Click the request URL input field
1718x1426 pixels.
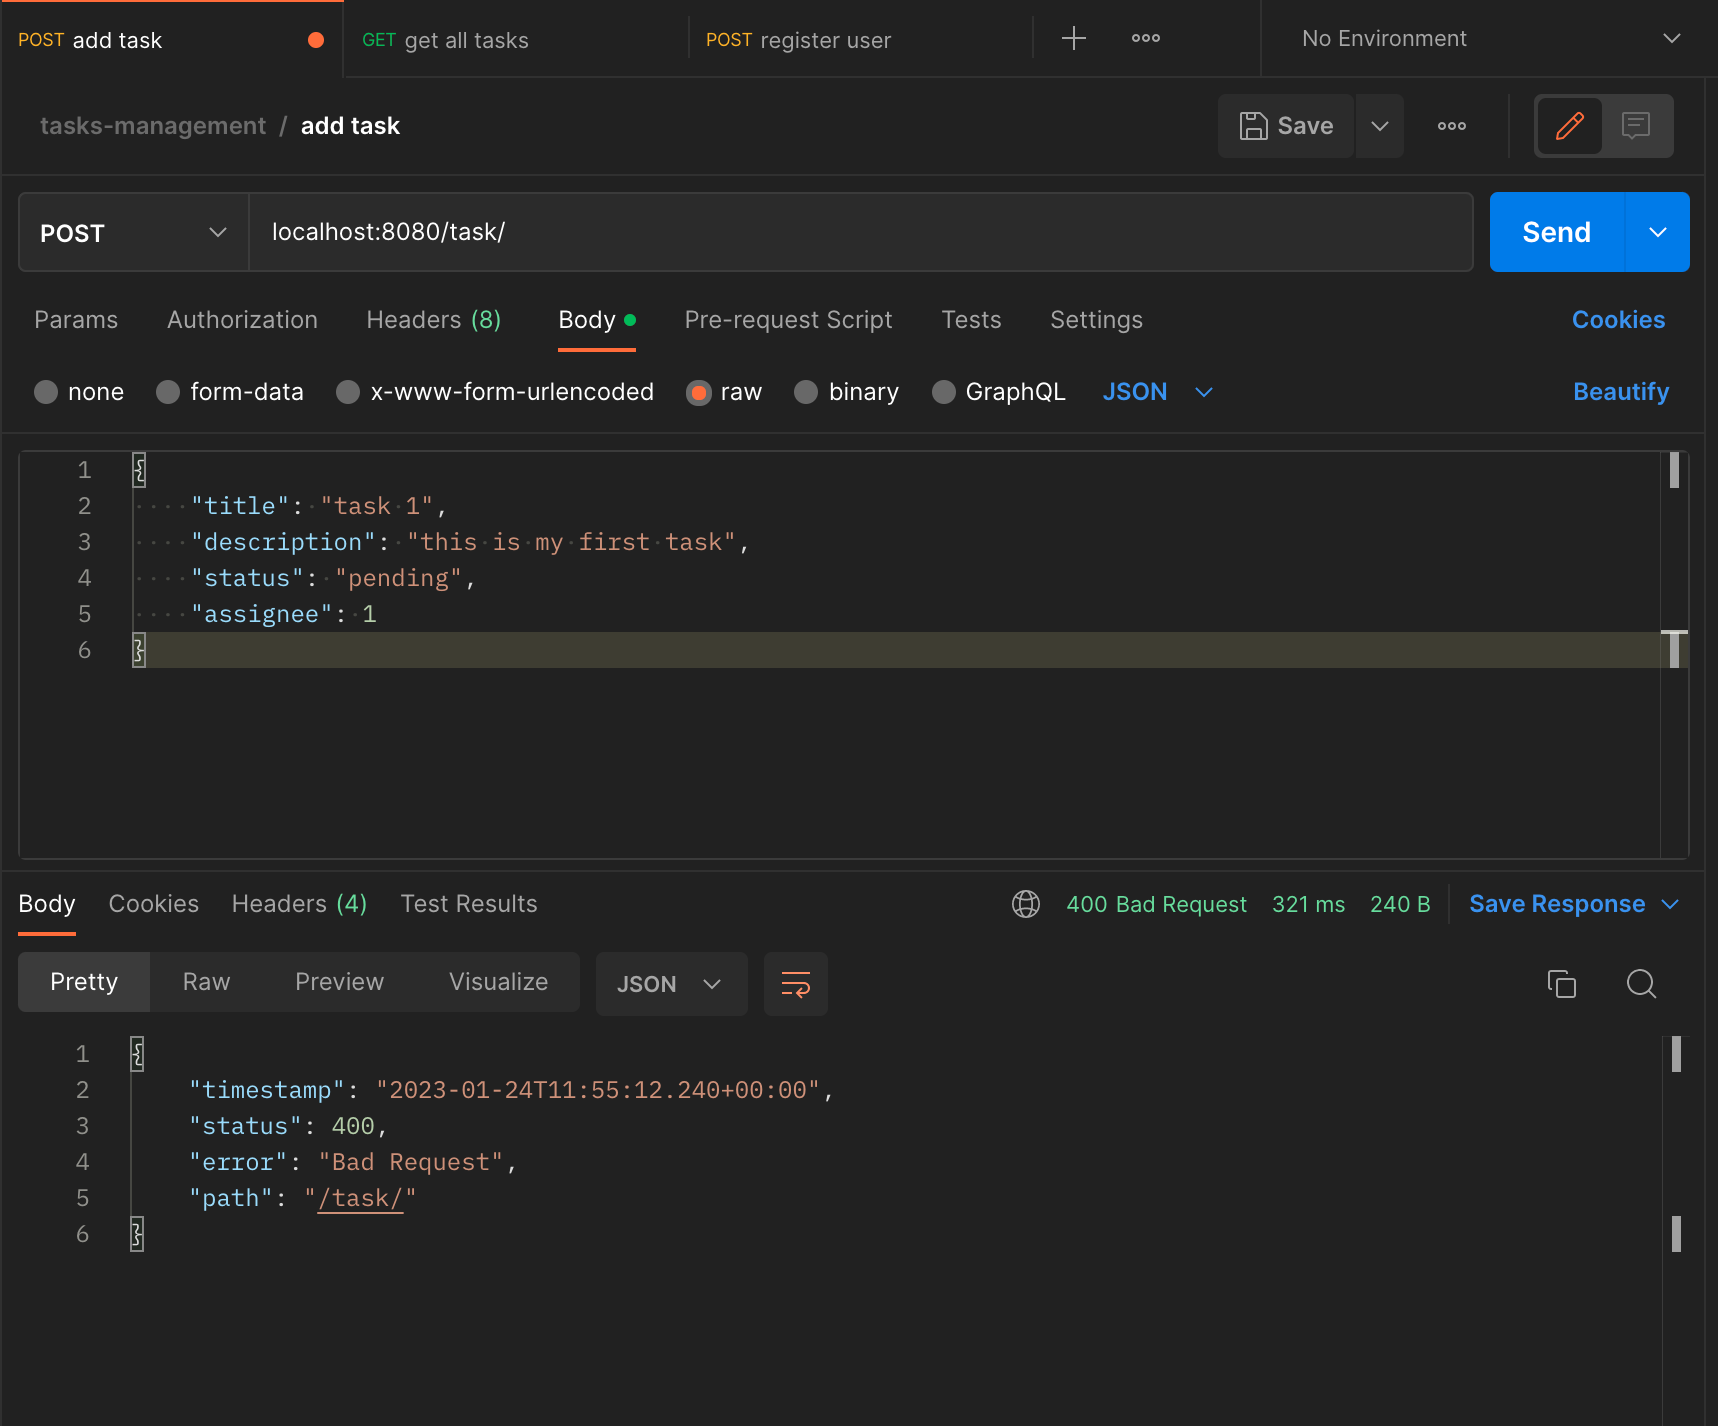tap(860, 232)
